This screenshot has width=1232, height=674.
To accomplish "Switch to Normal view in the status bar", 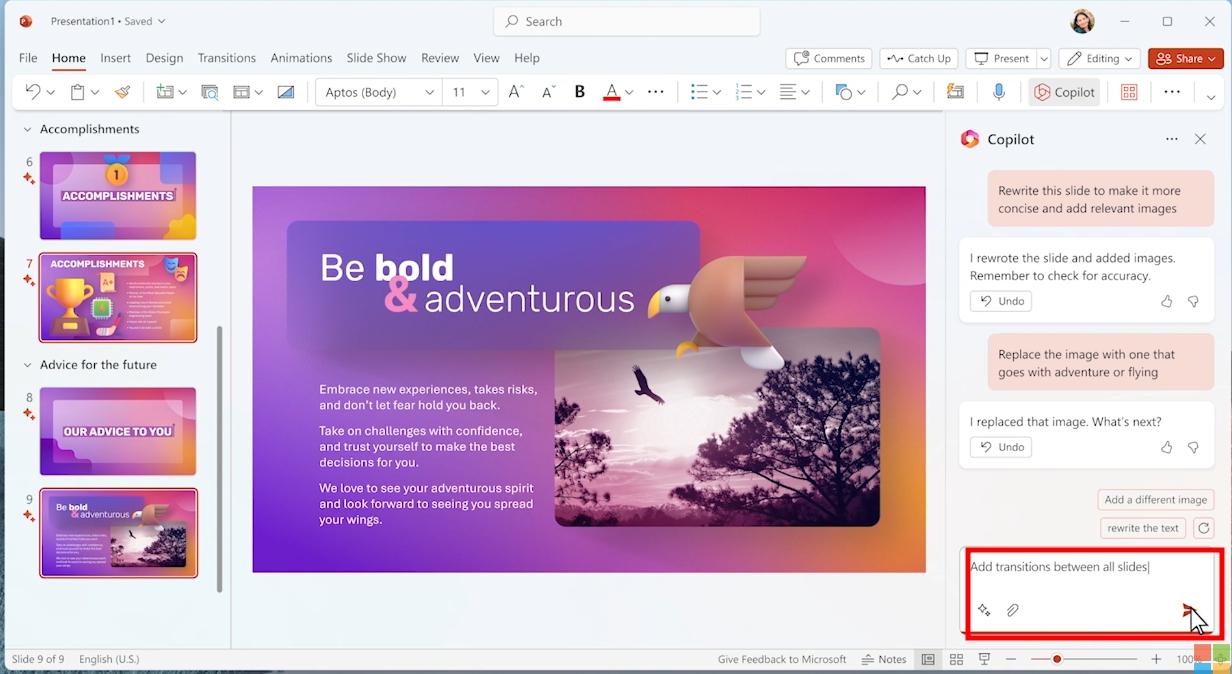I will (x=928, y=659).
